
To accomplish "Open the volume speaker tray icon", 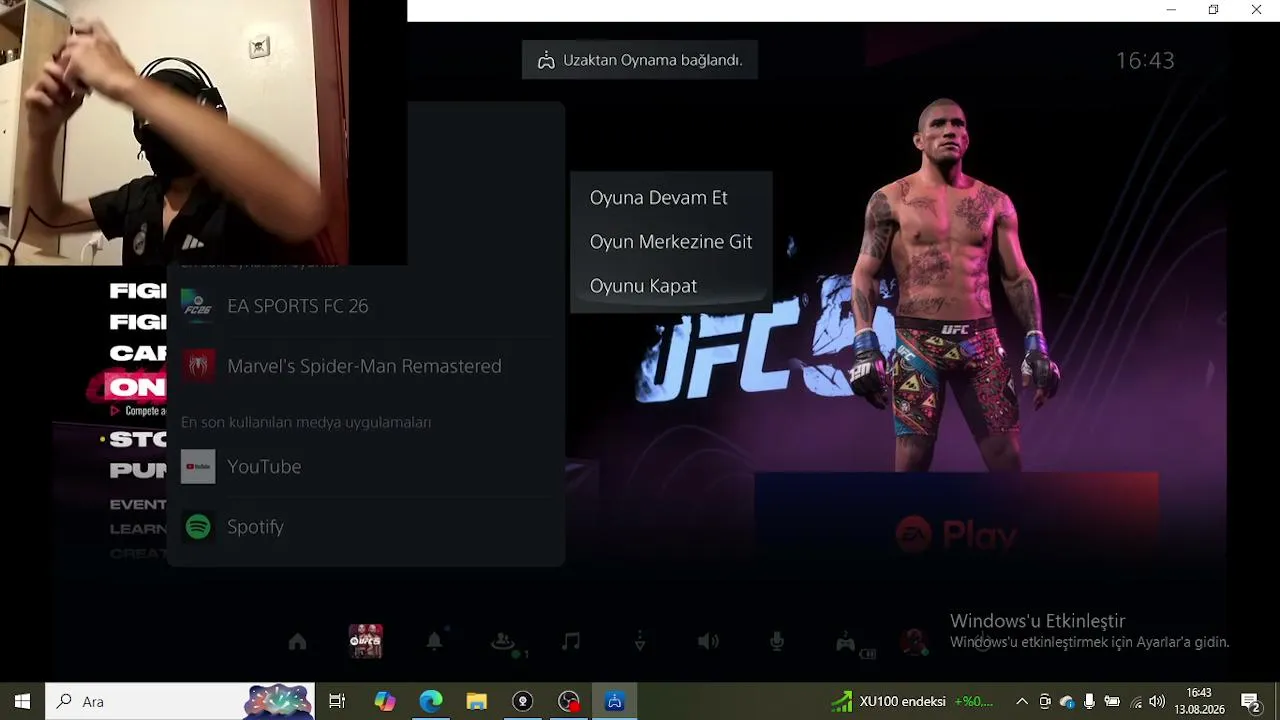I will 1157,701.
